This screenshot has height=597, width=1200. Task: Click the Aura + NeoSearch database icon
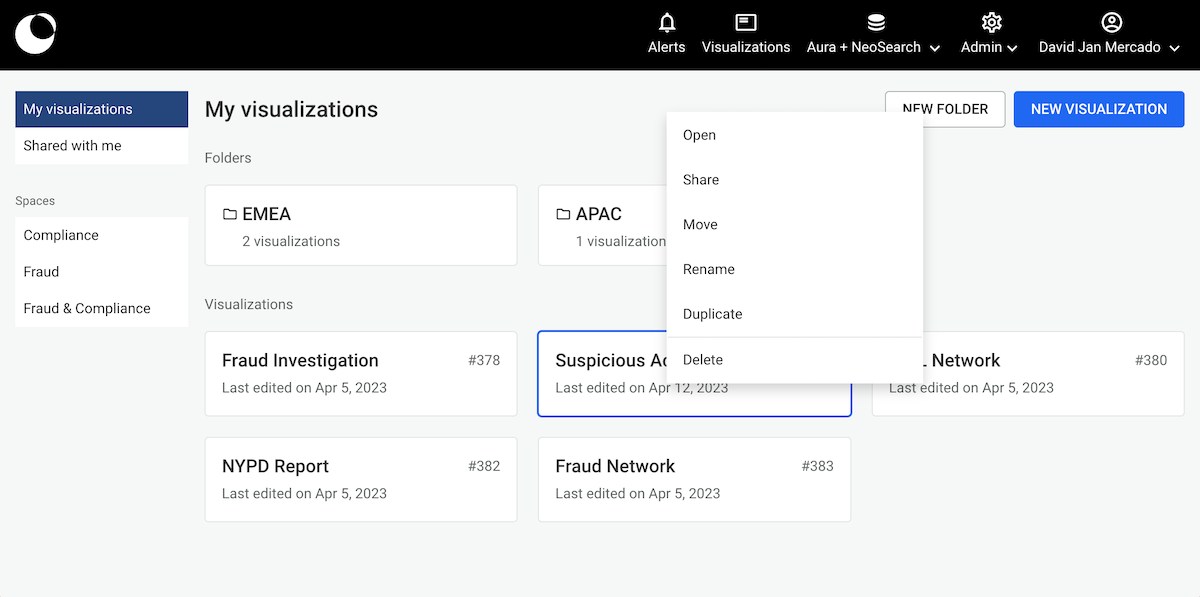875,23
